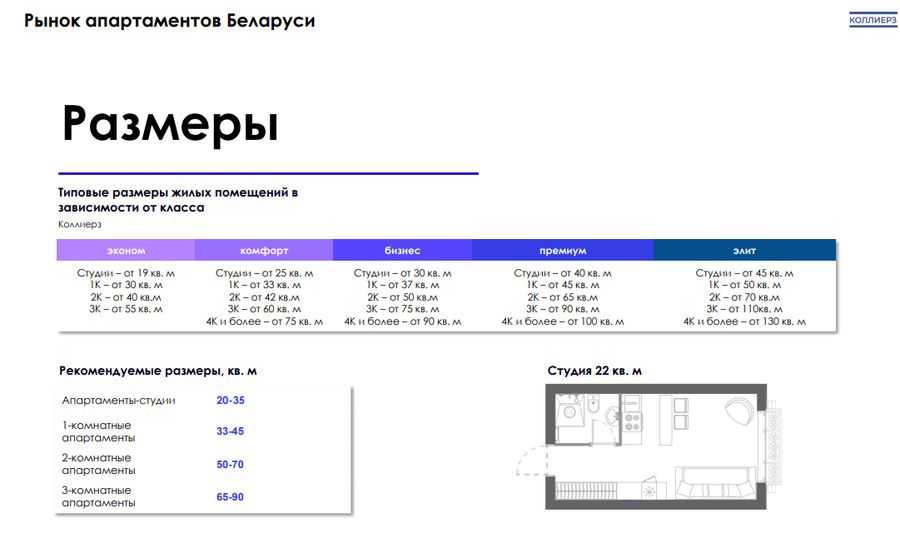Select the toilet in the bathroom plan
900x538 pixels.
[594, 405]
